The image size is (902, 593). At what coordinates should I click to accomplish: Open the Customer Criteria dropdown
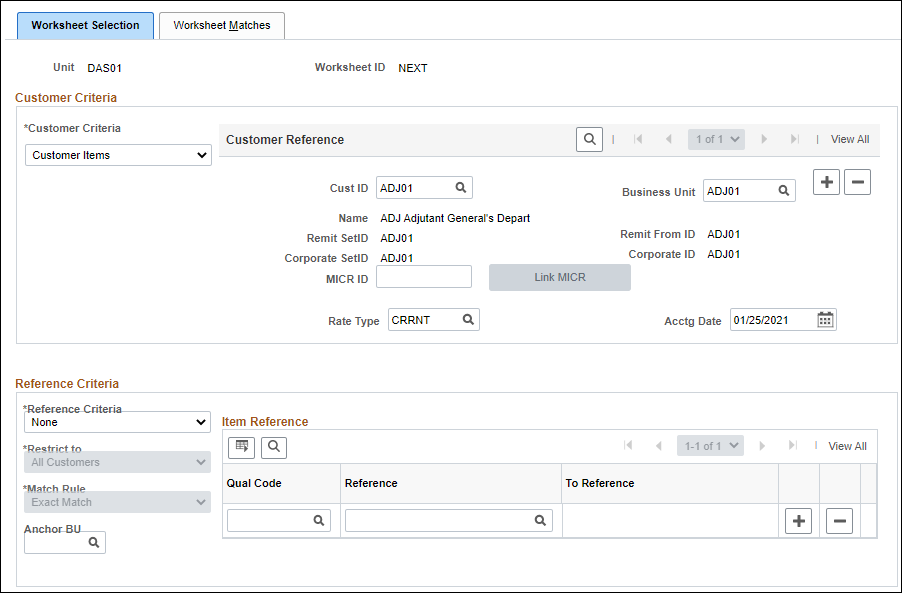click(x=117, y=155)
